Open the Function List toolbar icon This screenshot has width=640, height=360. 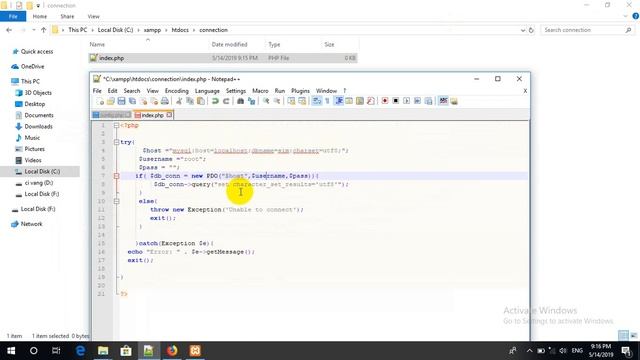pos(371,101)
